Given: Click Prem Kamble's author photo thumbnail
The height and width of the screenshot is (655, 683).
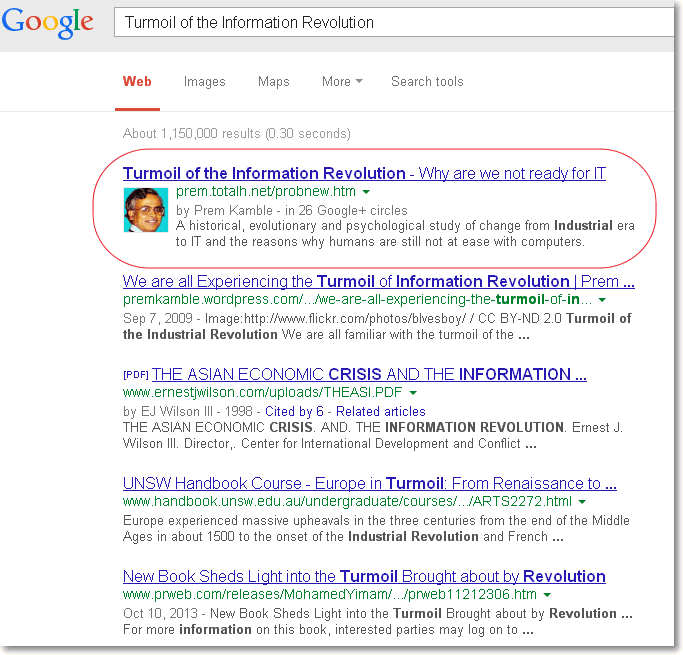Looking at the screenshot, I should (x=145, y=209).
